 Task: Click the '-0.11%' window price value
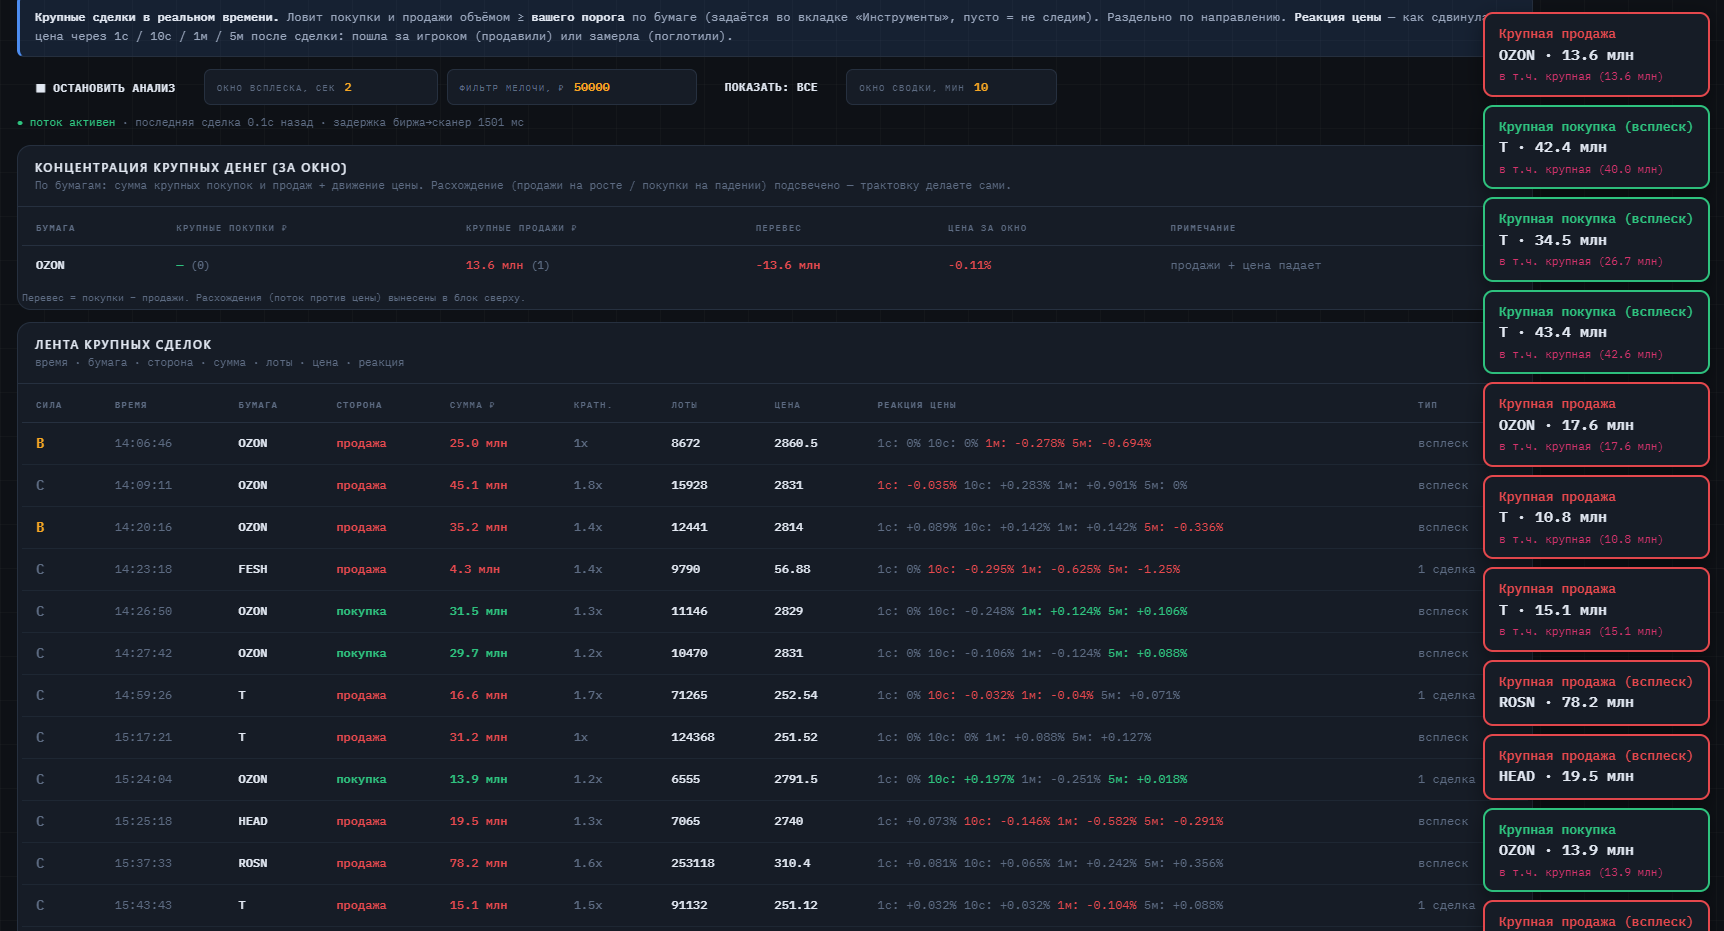tap(970, 266)
